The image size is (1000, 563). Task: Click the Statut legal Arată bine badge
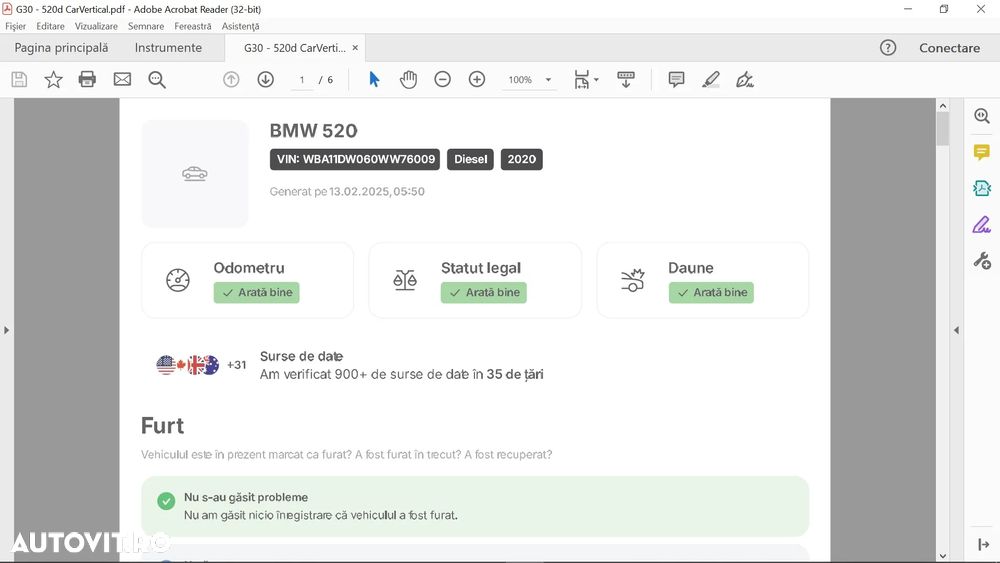pyautogui.click(x=484, y=293)
